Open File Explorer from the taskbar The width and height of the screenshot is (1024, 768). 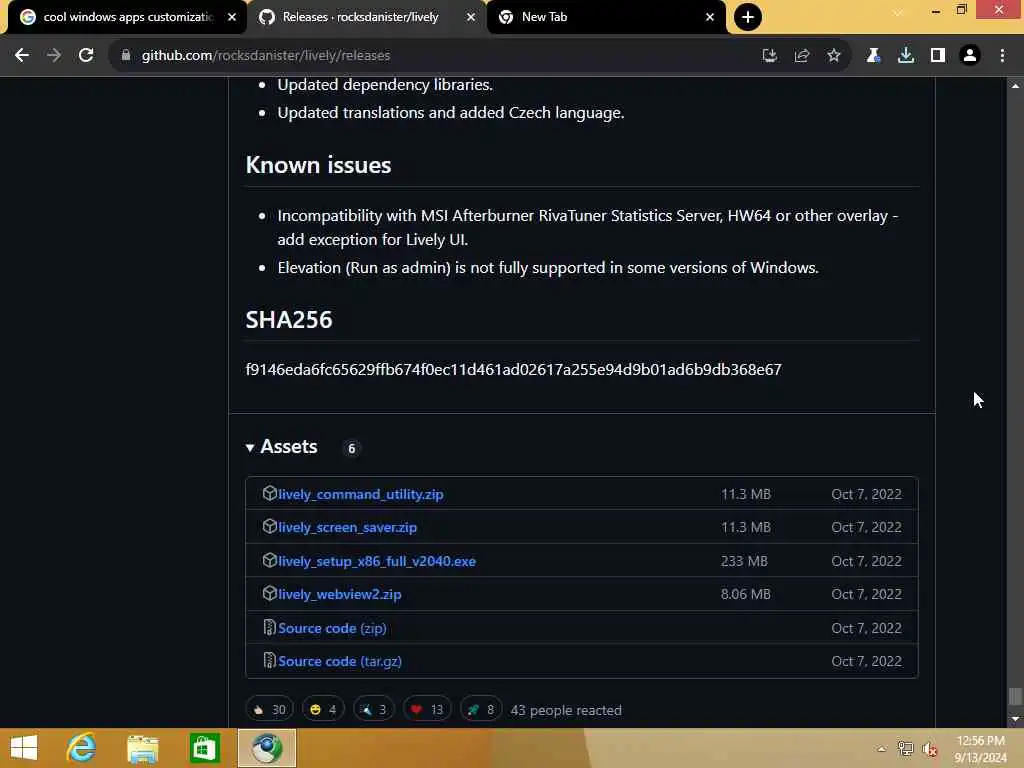[x=142, y=748]
